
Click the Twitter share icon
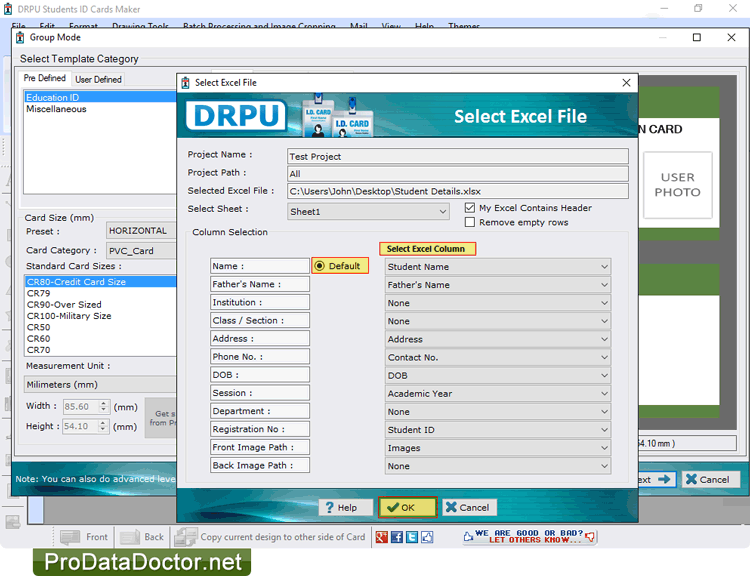[x=412, y=537]
